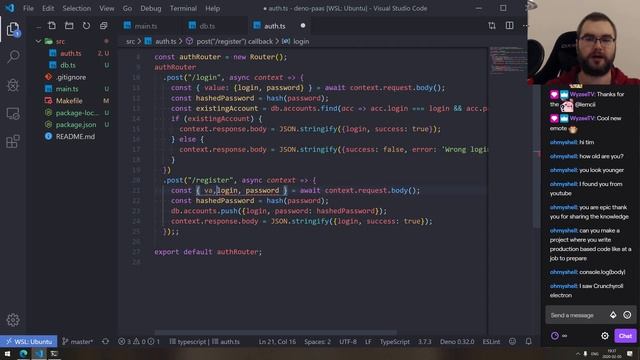Open the Extensions view in activity bar

click(13, 142)
